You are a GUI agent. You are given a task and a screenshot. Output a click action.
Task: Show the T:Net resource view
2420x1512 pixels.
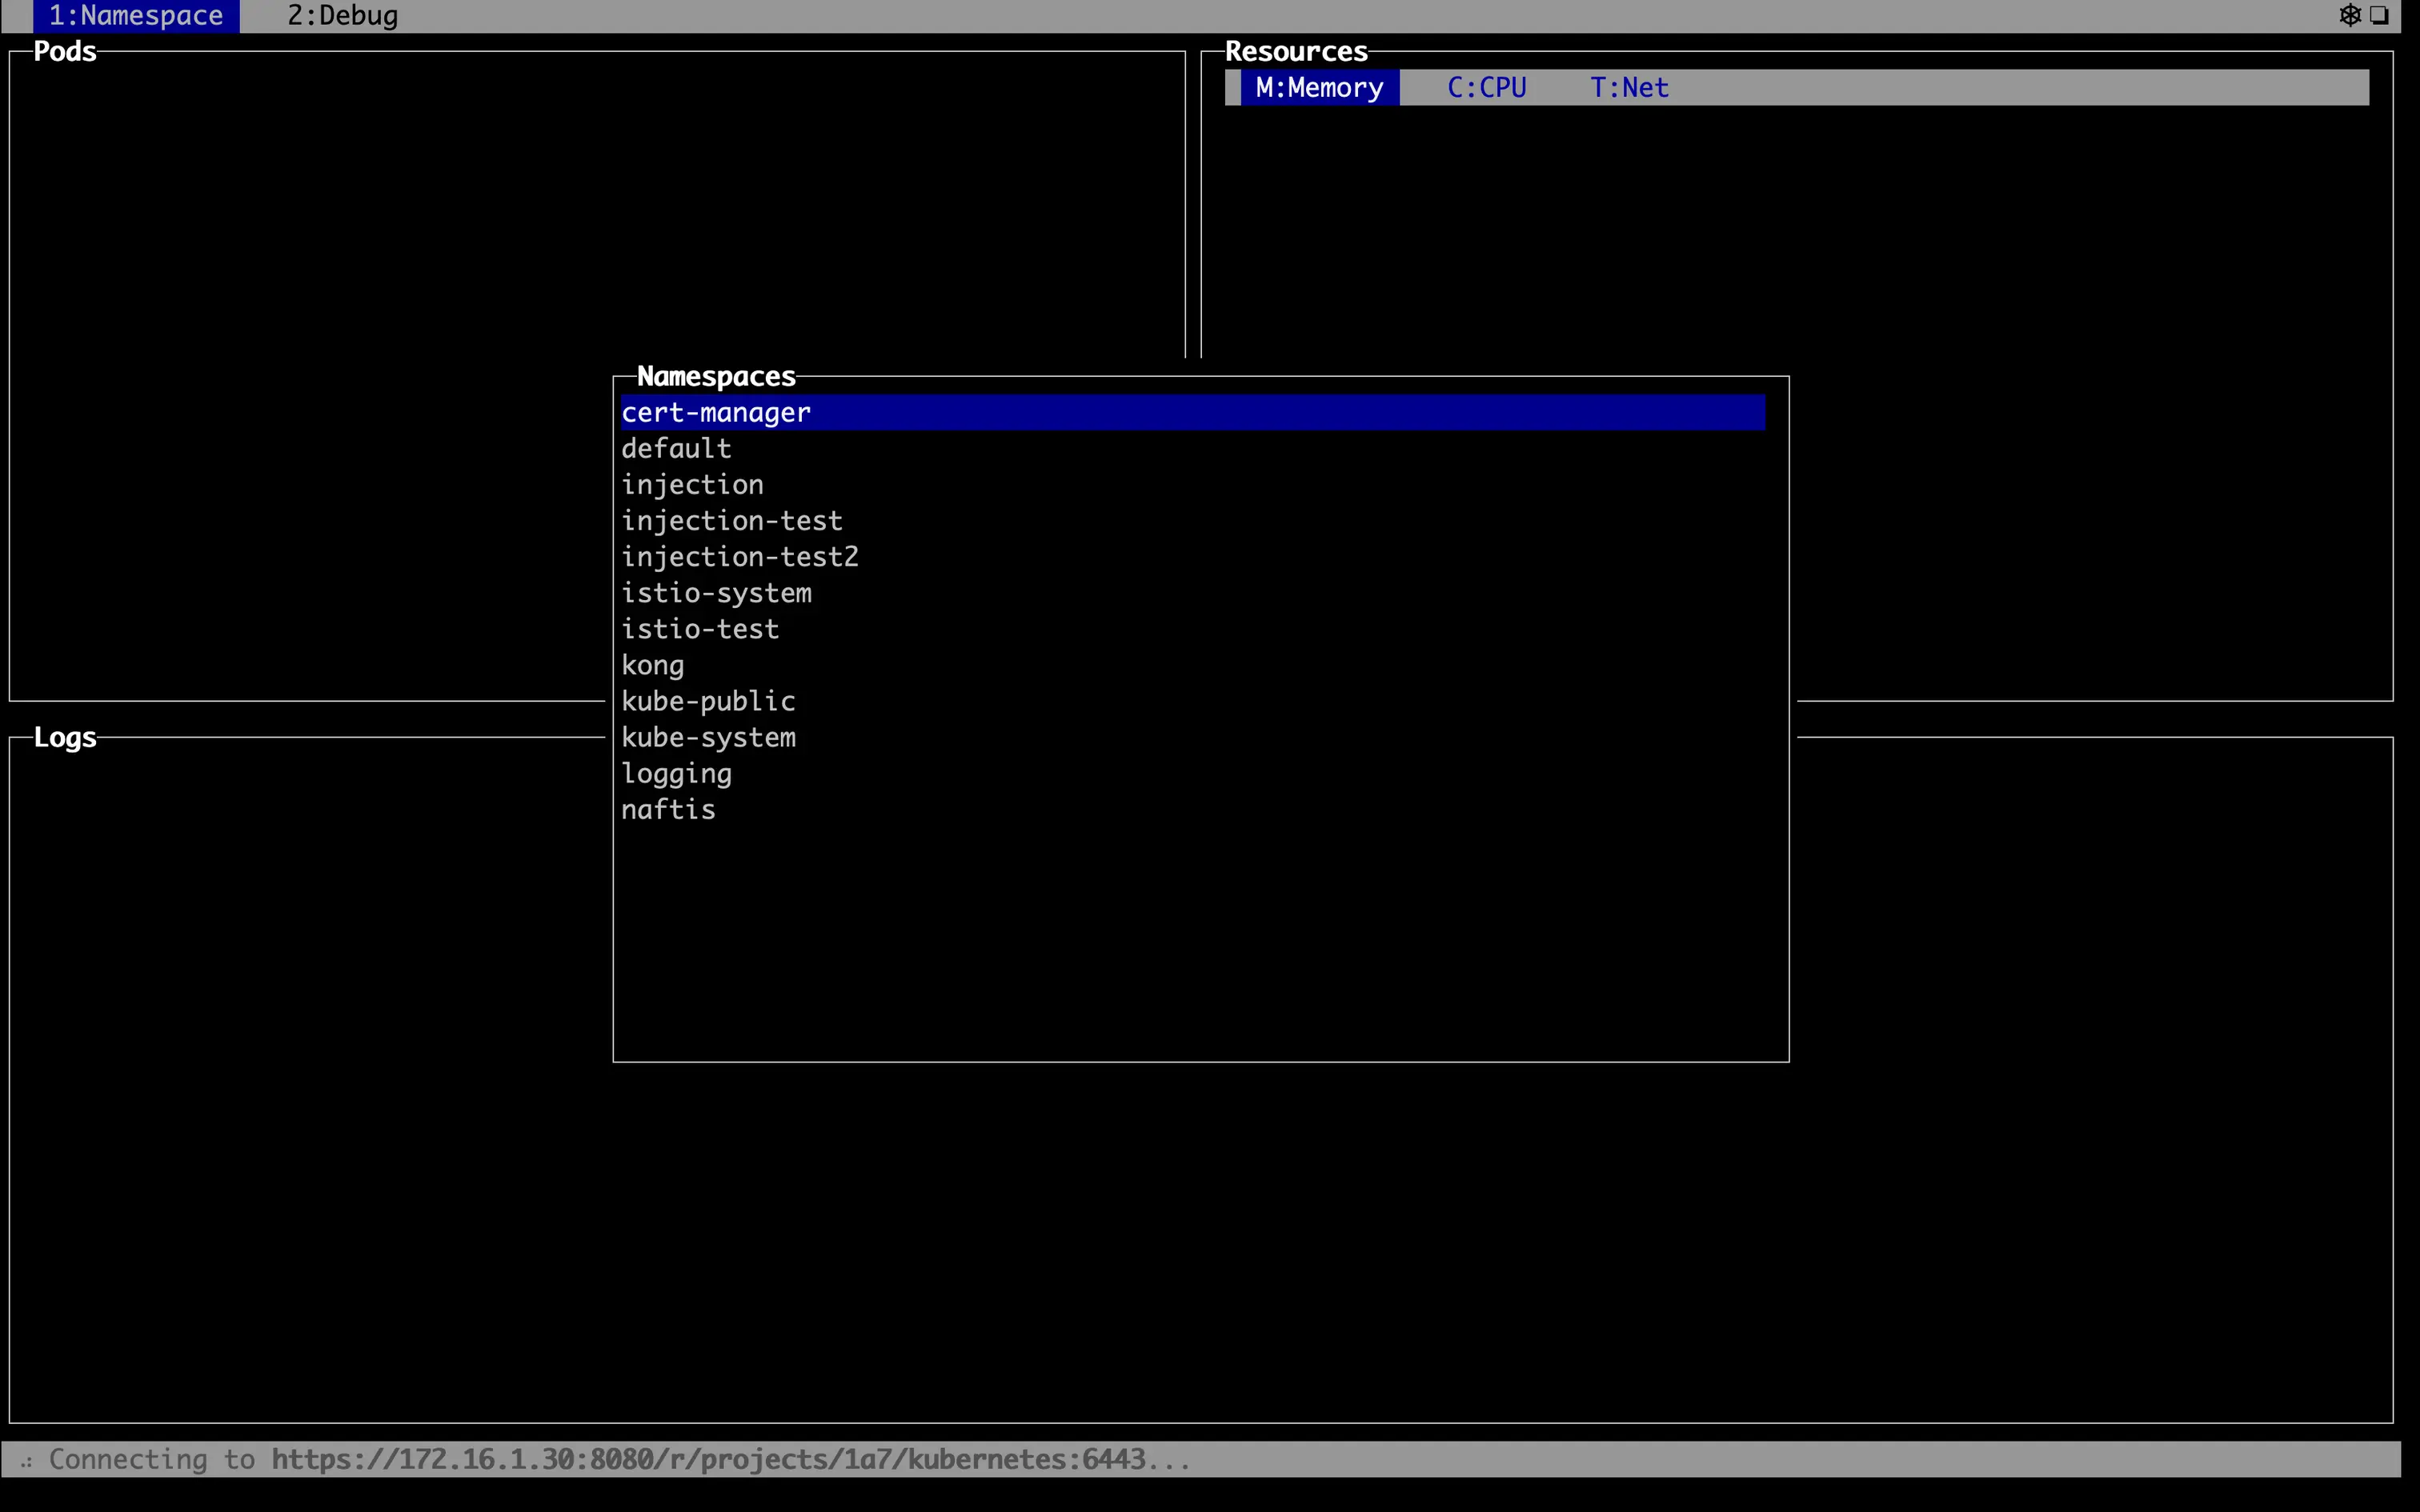pos(1628,88)
